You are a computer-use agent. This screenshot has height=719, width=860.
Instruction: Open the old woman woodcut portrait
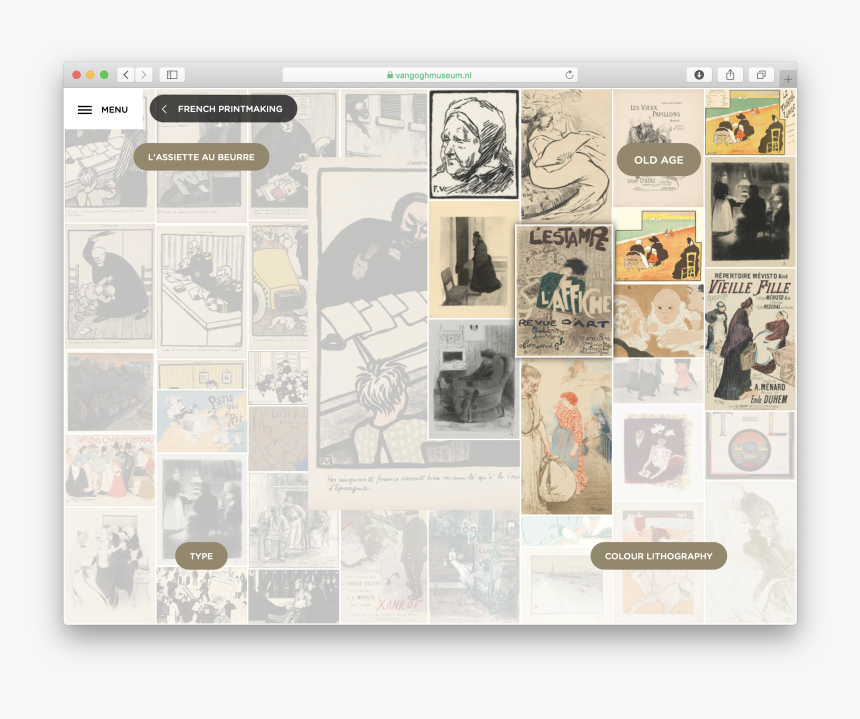click(474, 144)
